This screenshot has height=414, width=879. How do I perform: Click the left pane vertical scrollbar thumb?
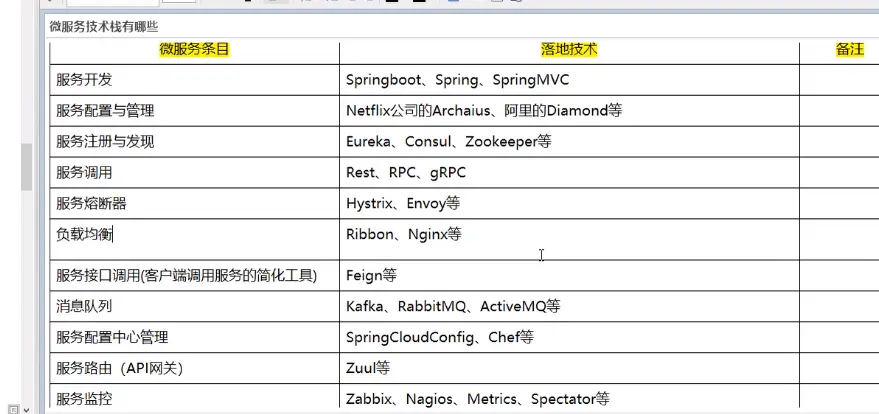click(26, 166)
